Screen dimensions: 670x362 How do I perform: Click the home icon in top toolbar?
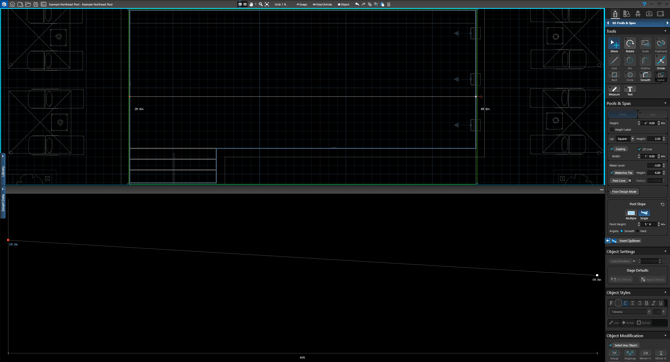pyautogui.click(x=12, y=4)
